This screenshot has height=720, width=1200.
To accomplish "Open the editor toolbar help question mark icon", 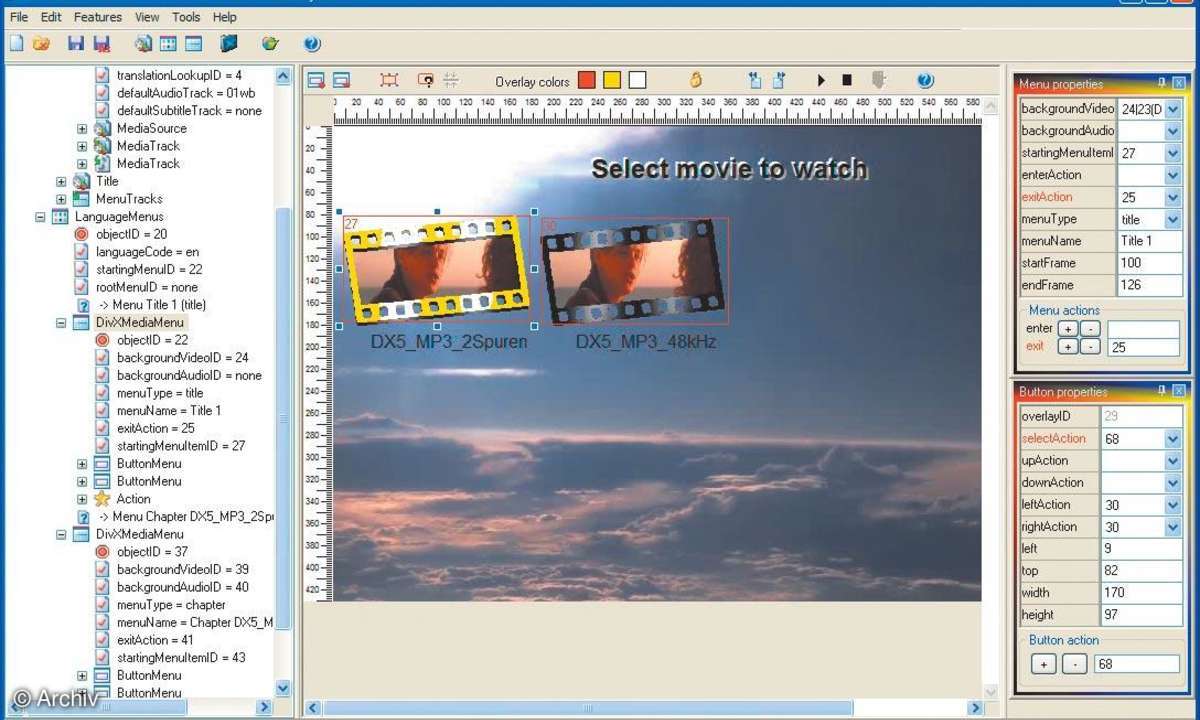I will [925, 80].
